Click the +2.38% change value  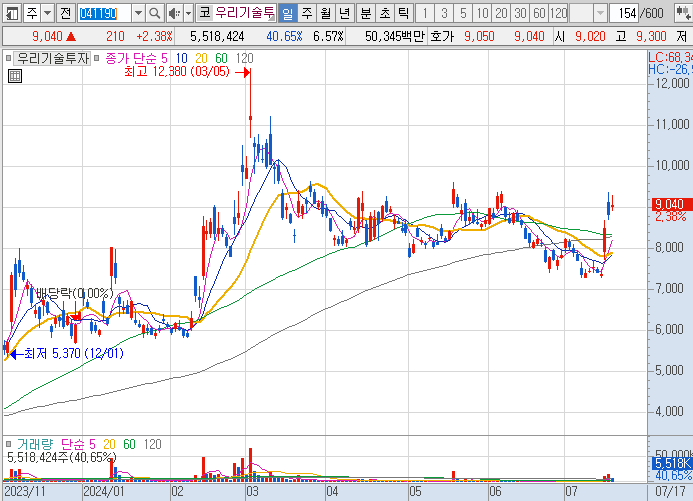154,36
